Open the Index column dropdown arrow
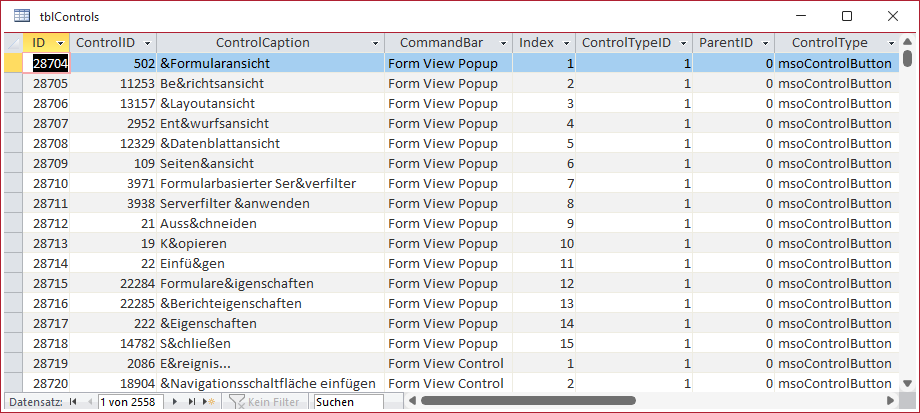 pyautogui.click(x=566, y=43)
